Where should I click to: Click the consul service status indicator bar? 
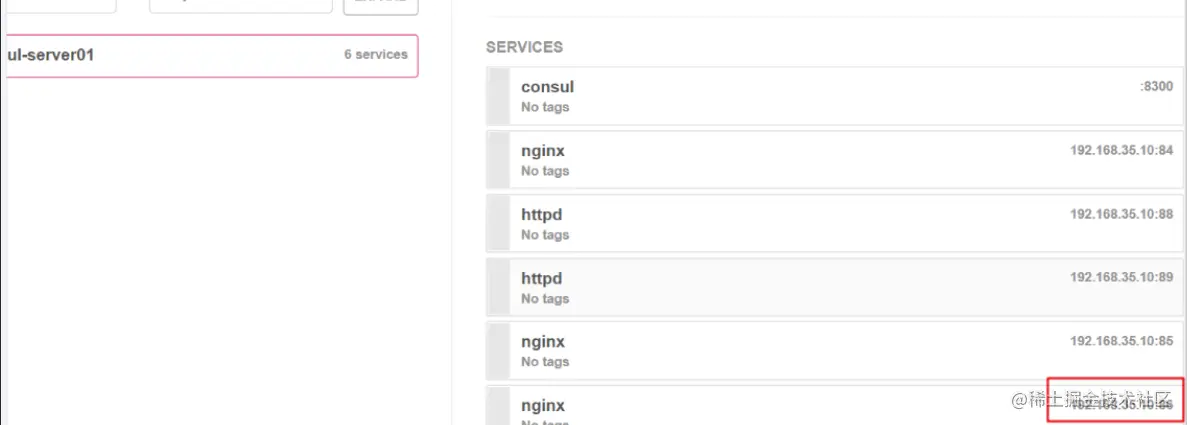click(498, 95)
